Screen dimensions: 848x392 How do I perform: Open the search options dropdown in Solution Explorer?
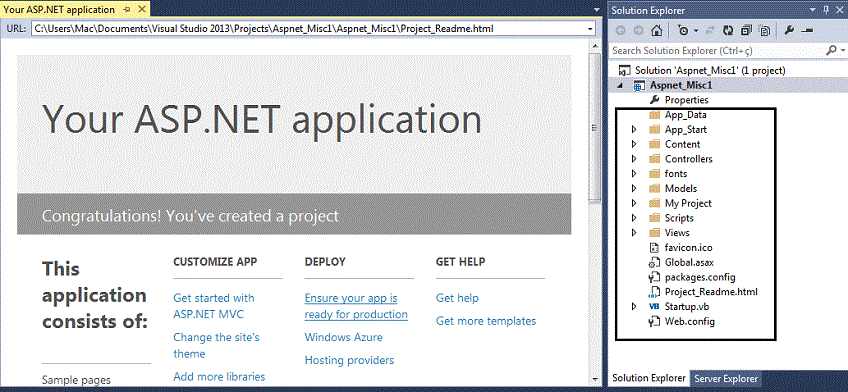(843, 50)
